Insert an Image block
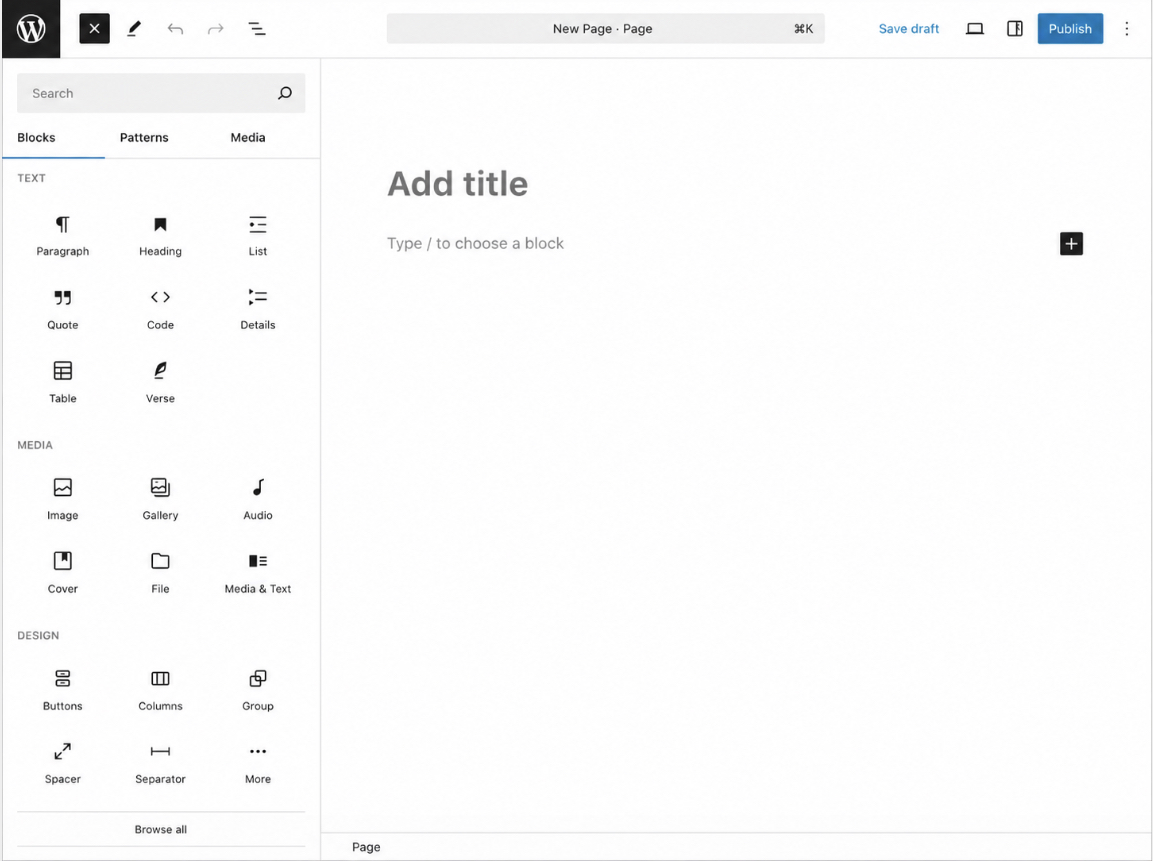Screen dimensions: 1153x861 click(63, 500)
